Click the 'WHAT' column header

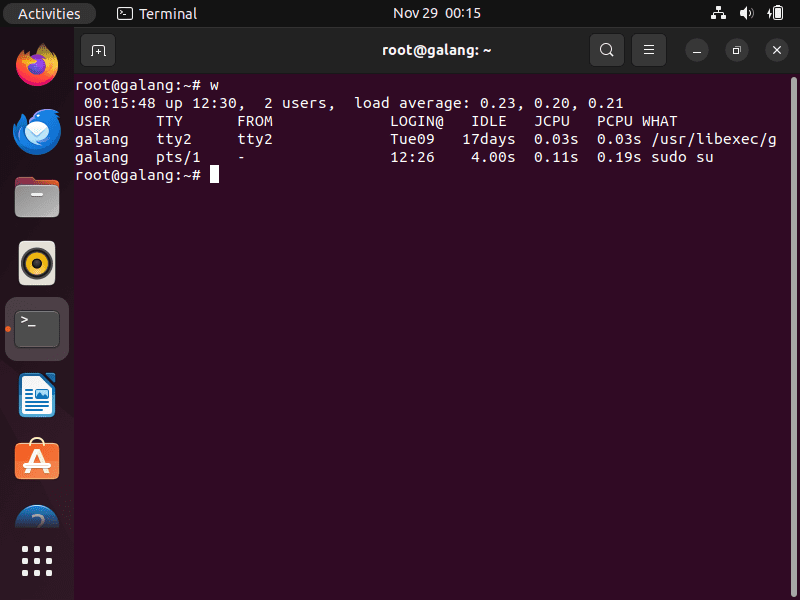[660, 121]
